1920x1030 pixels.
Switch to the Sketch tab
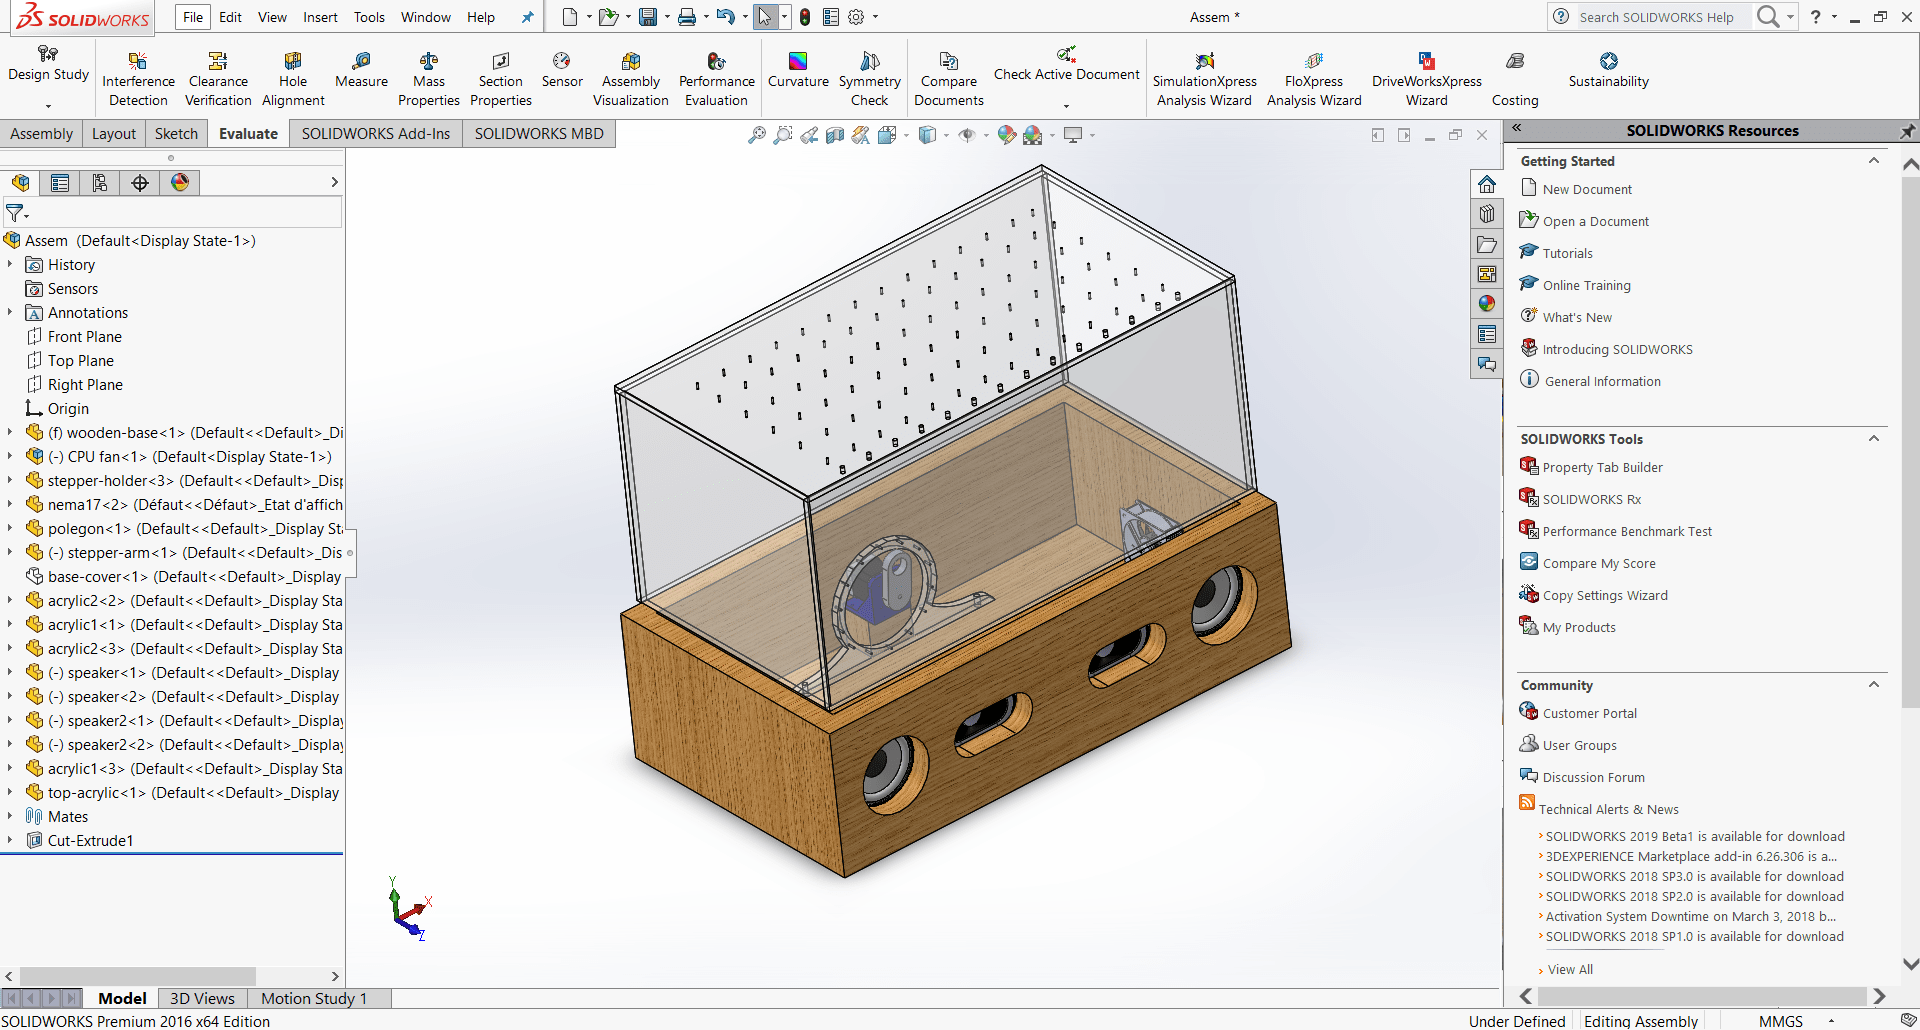[x=176, y=134]
